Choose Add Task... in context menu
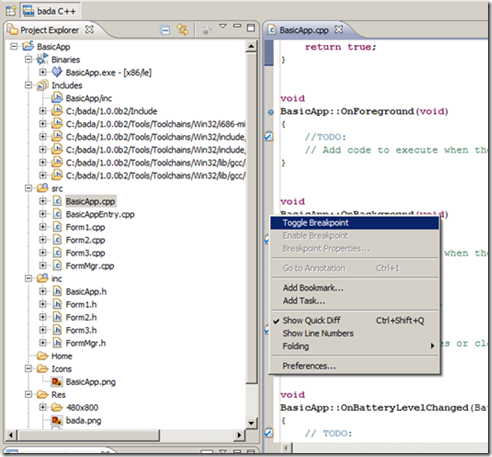The width and height of the screenshot is (492, 457). tap(355, 301)
